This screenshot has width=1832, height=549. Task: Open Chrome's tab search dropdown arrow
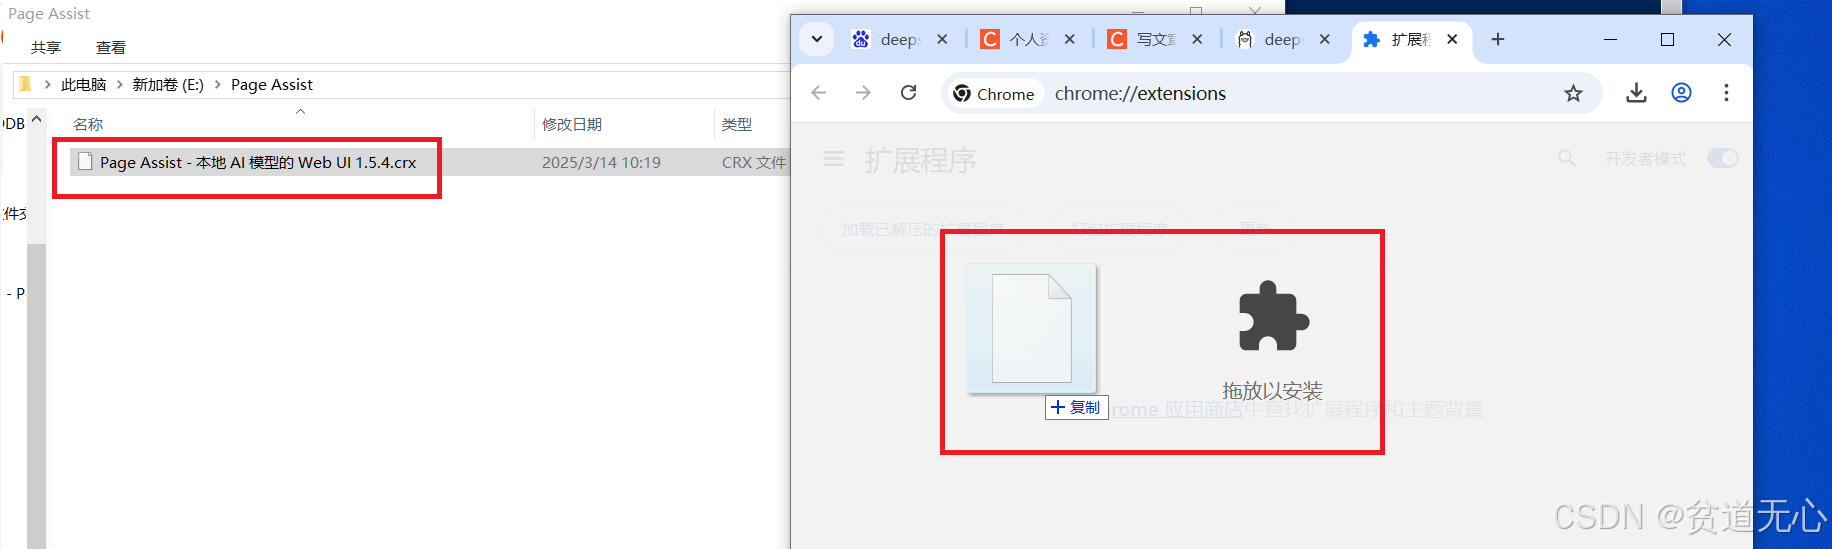817,39
